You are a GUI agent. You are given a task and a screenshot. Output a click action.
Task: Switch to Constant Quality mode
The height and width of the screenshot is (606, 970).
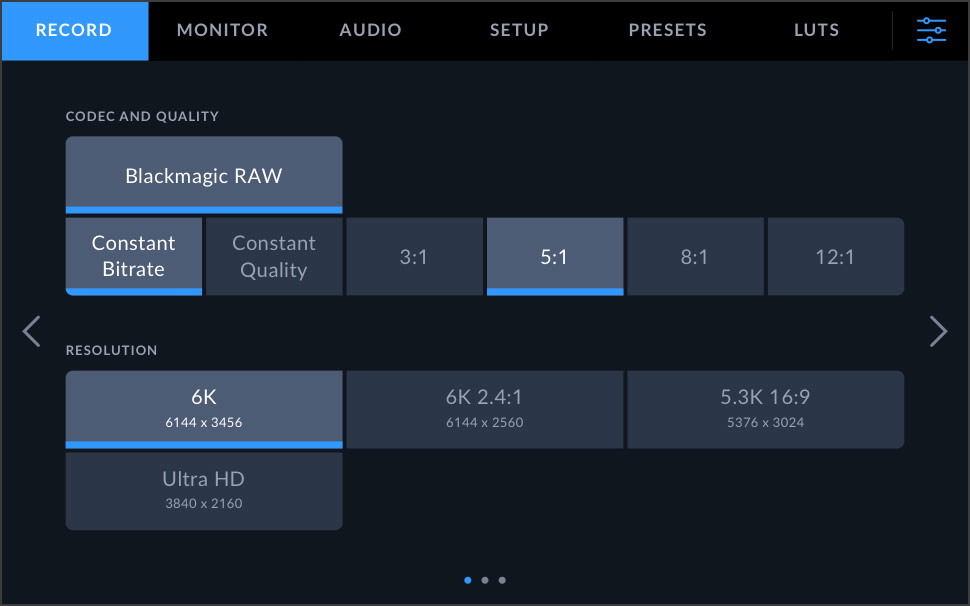coord(274,255)
